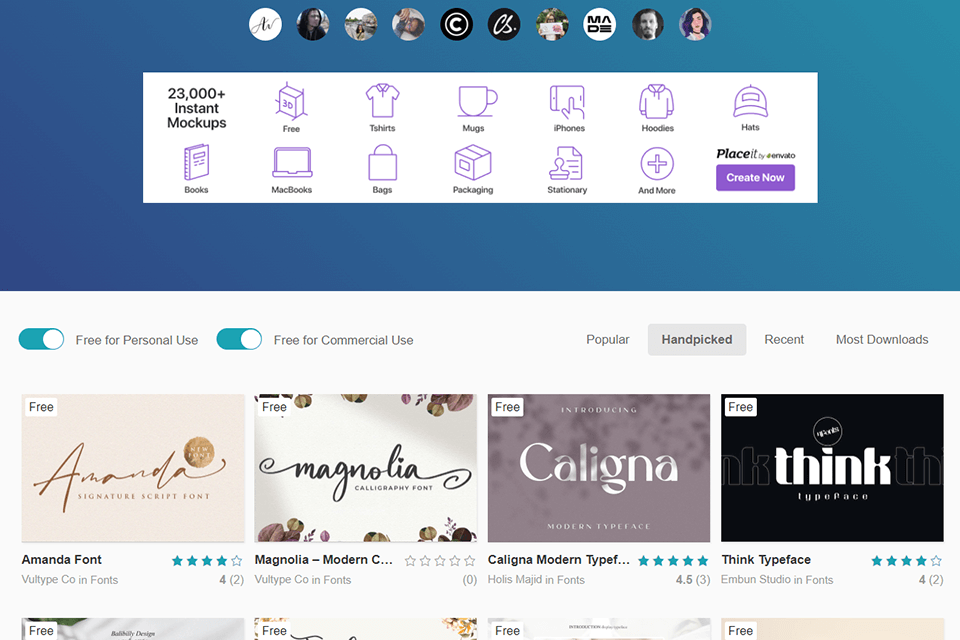The image size is (960, 640).
Task: Open Embun Studio author link
Action: coord(756,579)
